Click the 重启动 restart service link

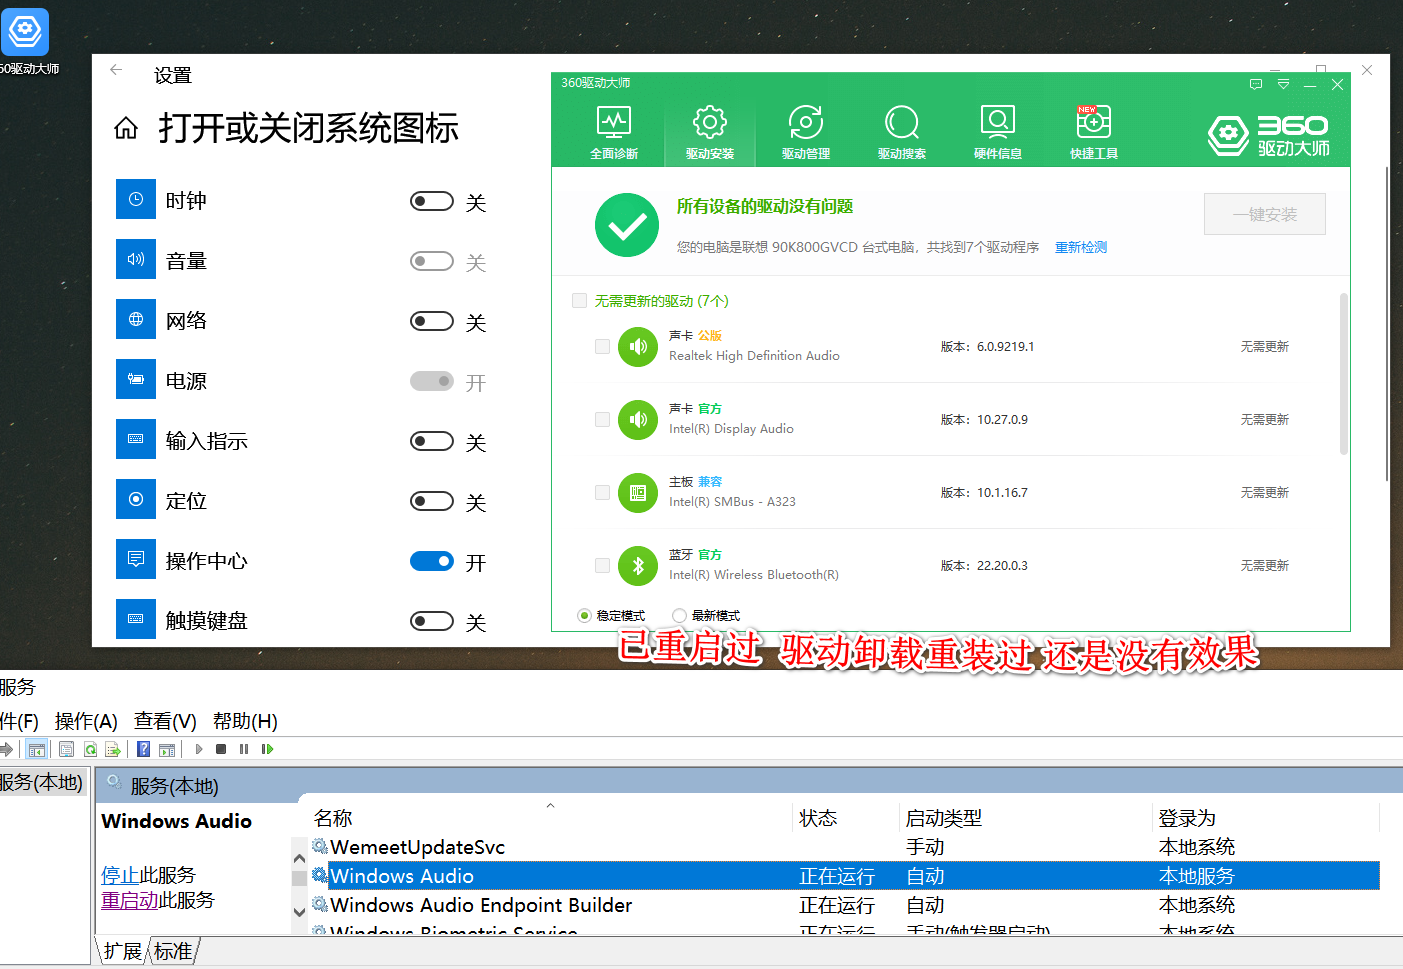pyautogui.click(x=129, y=900)
